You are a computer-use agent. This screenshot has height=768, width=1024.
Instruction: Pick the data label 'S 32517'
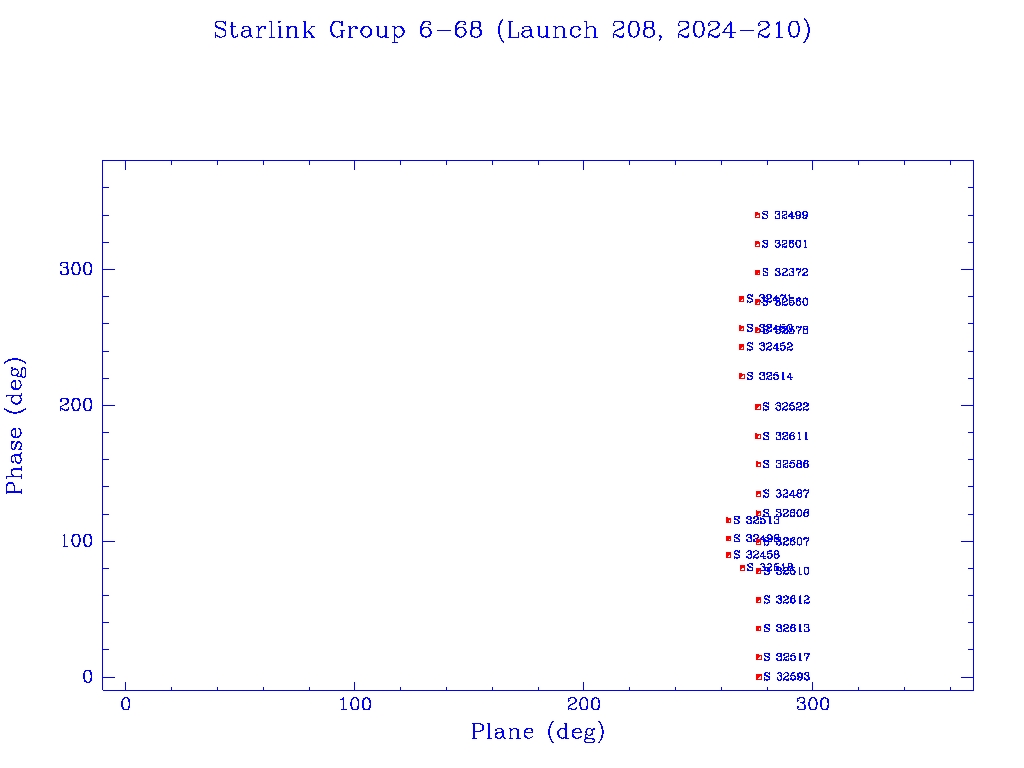786,657
